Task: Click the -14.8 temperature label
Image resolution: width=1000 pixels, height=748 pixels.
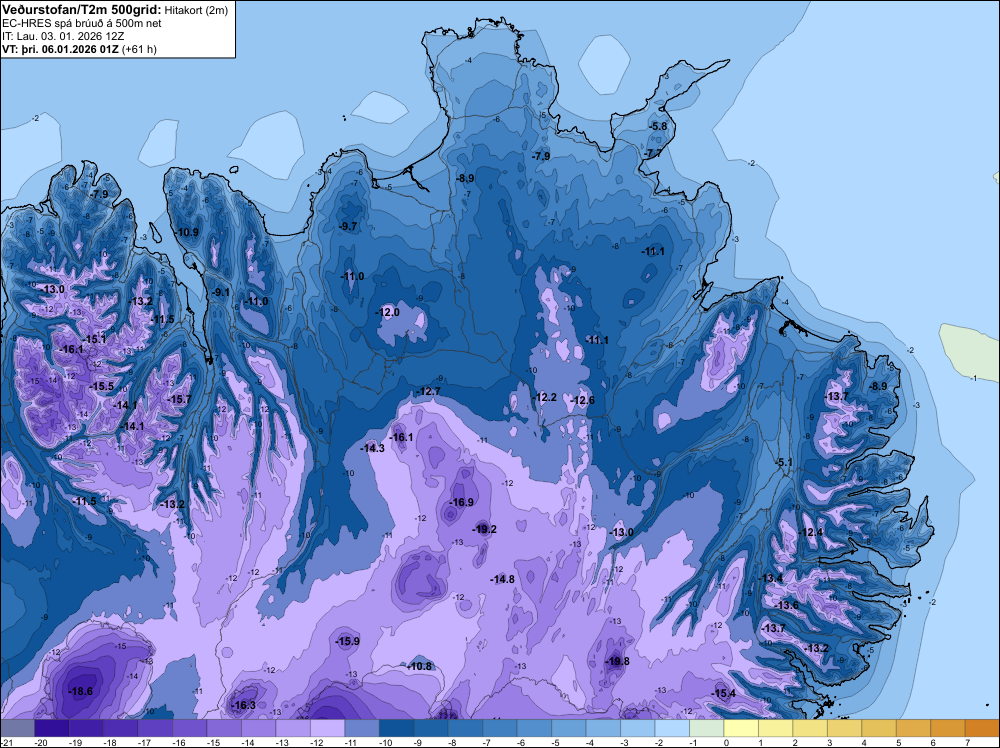Action: pos(503,580)
